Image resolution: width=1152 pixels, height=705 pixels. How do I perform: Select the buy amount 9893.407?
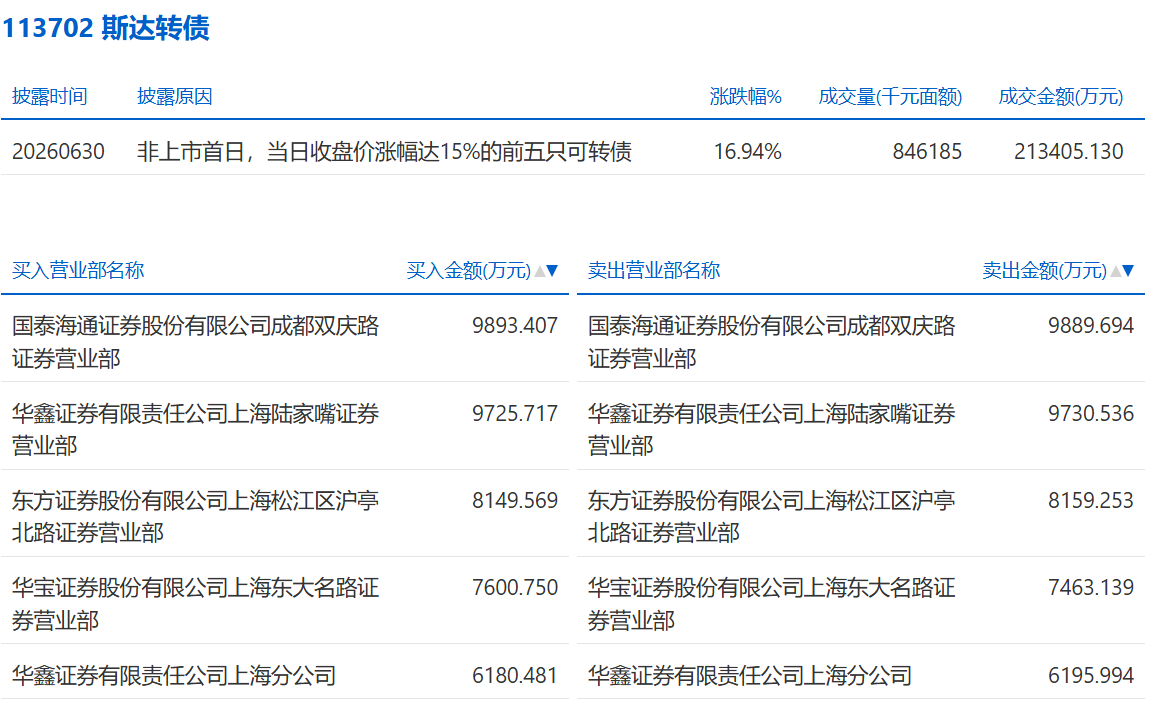(x=515, y=325)
